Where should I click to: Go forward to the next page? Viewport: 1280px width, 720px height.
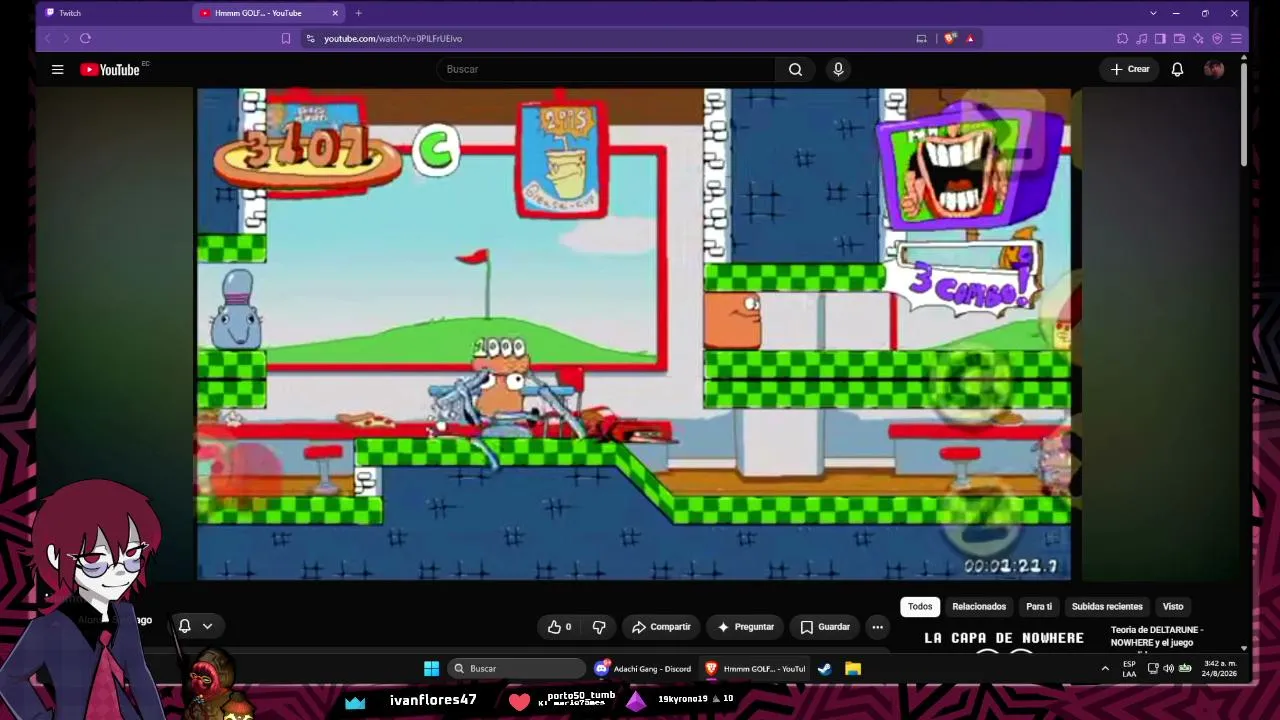66,38
